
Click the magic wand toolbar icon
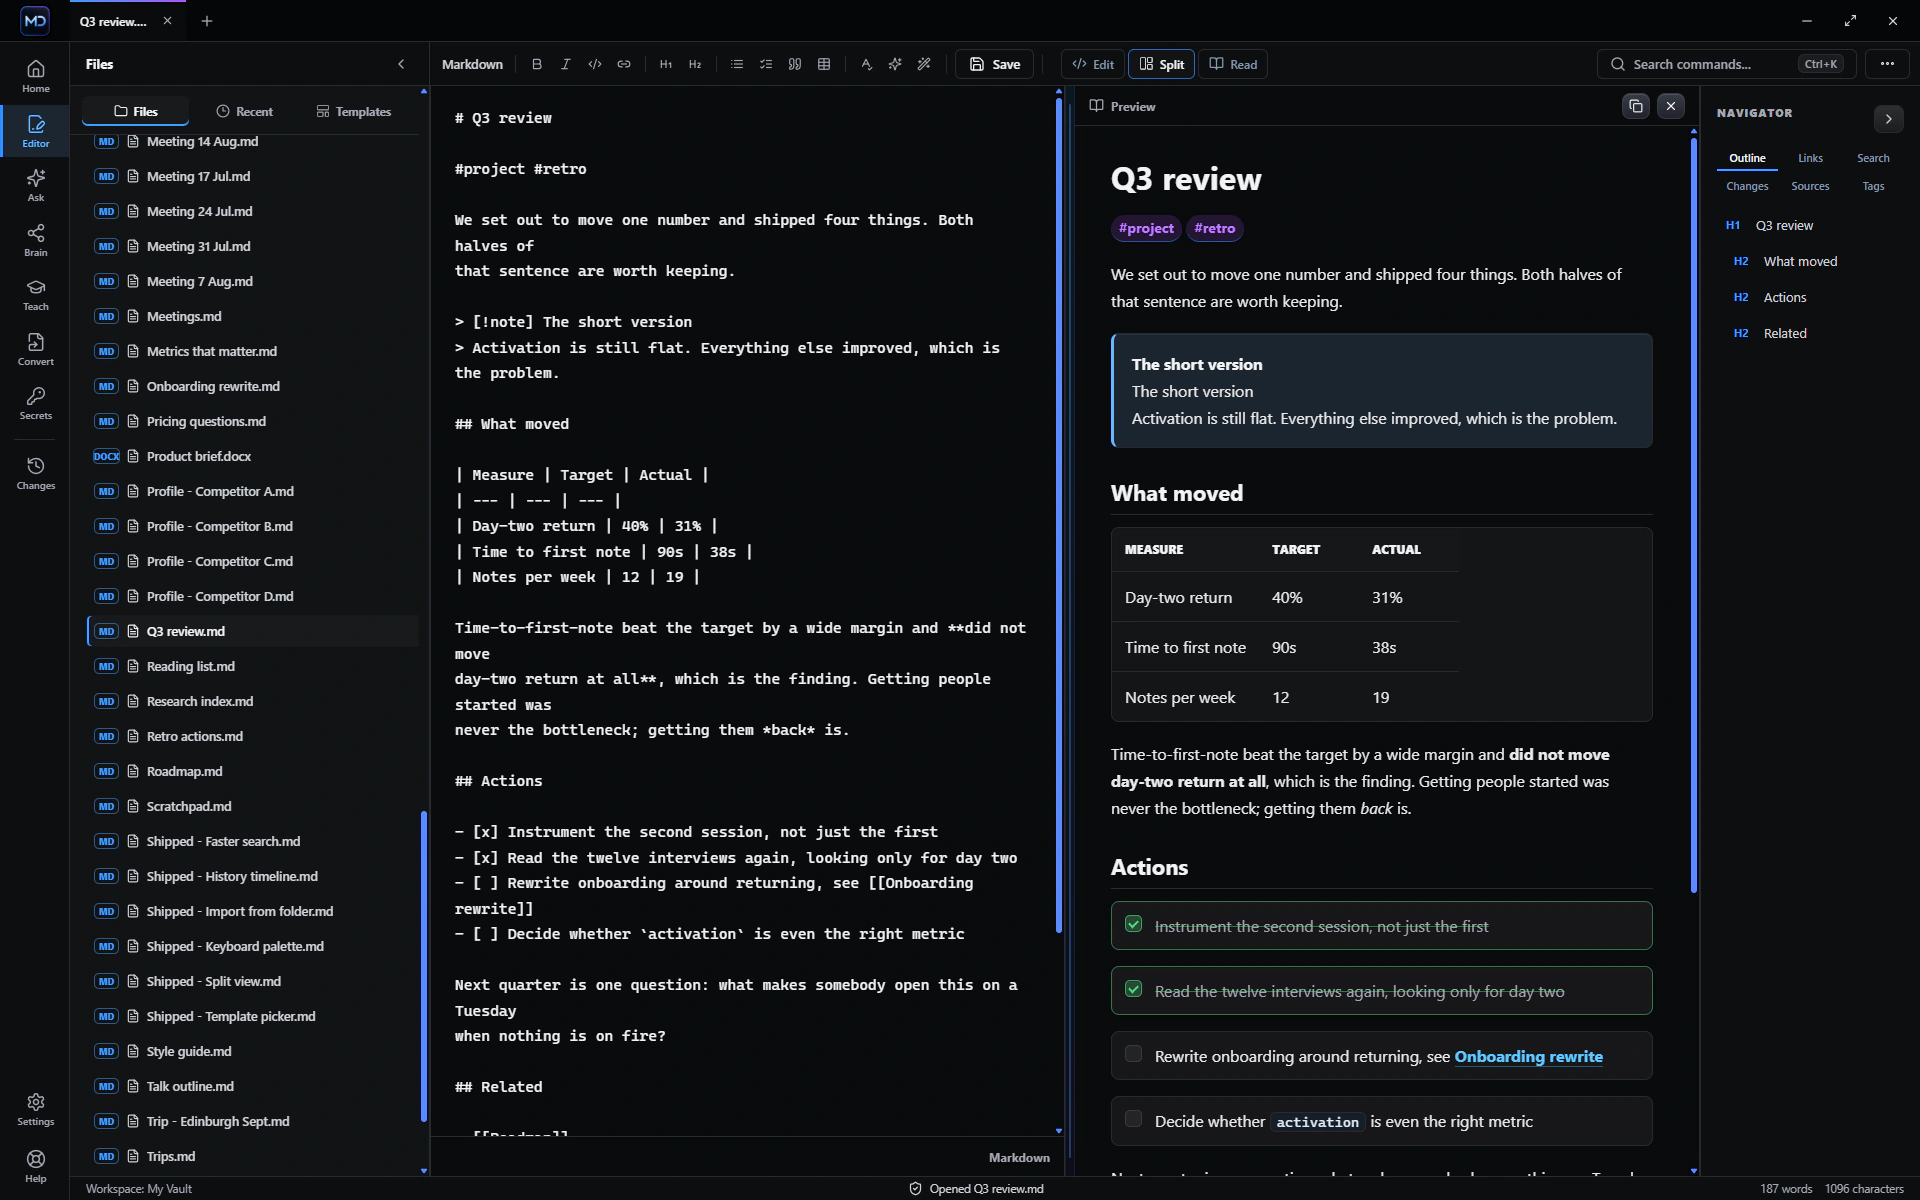coord(924,64)
